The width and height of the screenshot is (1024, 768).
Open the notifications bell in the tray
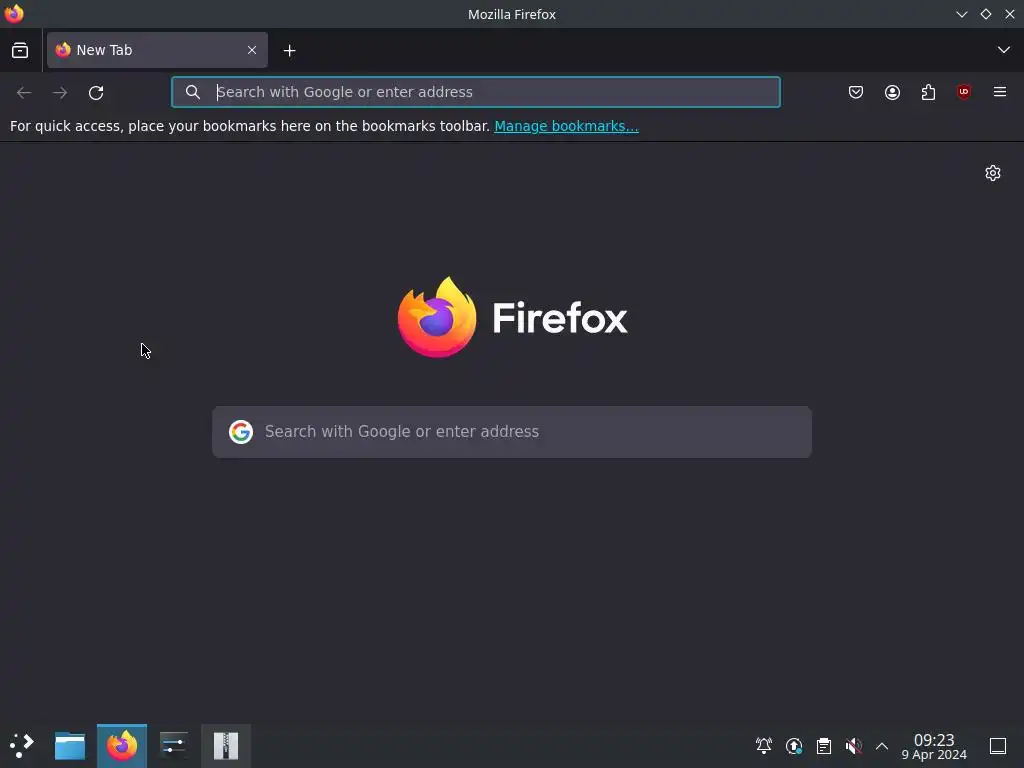[x=764, y=746]
